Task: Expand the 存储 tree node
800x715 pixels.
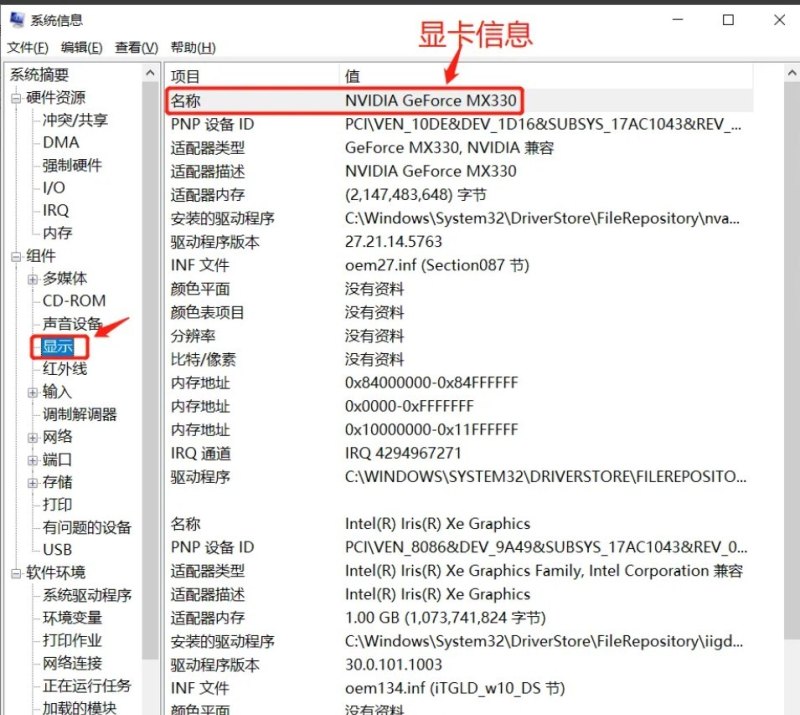Action: (33, 483)
